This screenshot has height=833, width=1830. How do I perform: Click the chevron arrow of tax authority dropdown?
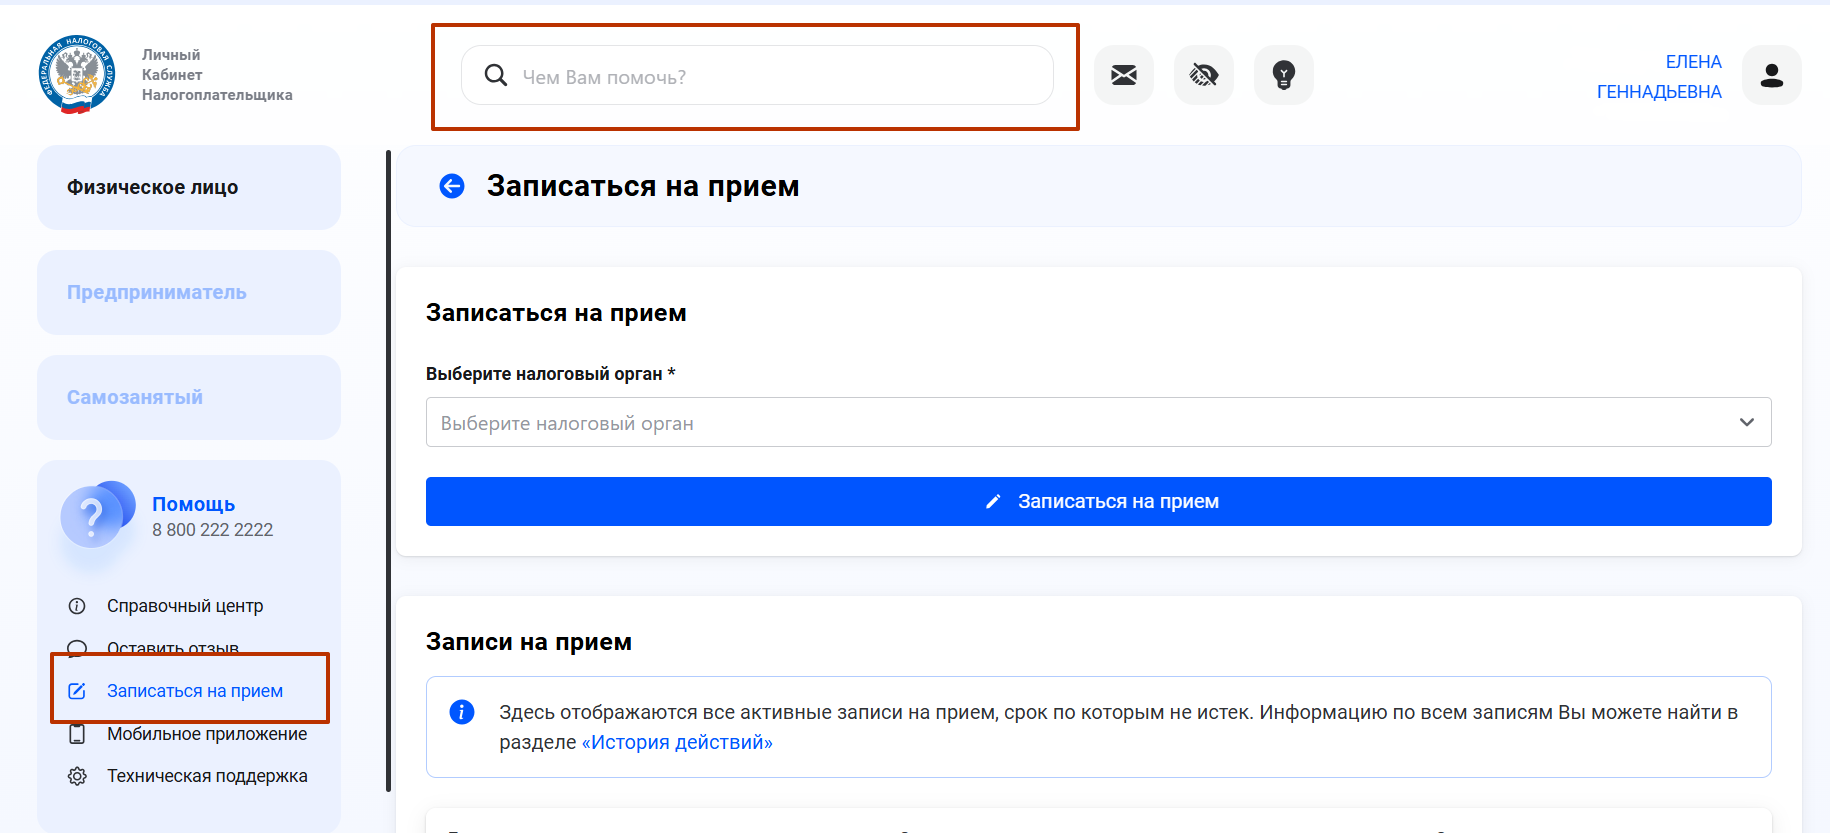pyautogui.click(x=1747, y=422)
